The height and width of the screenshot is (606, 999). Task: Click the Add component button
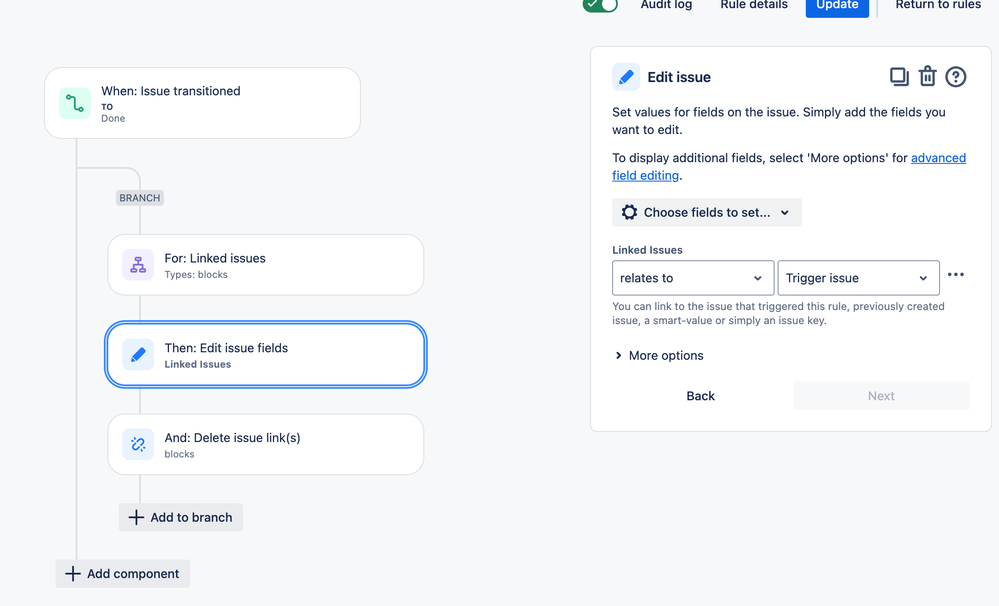122,573
